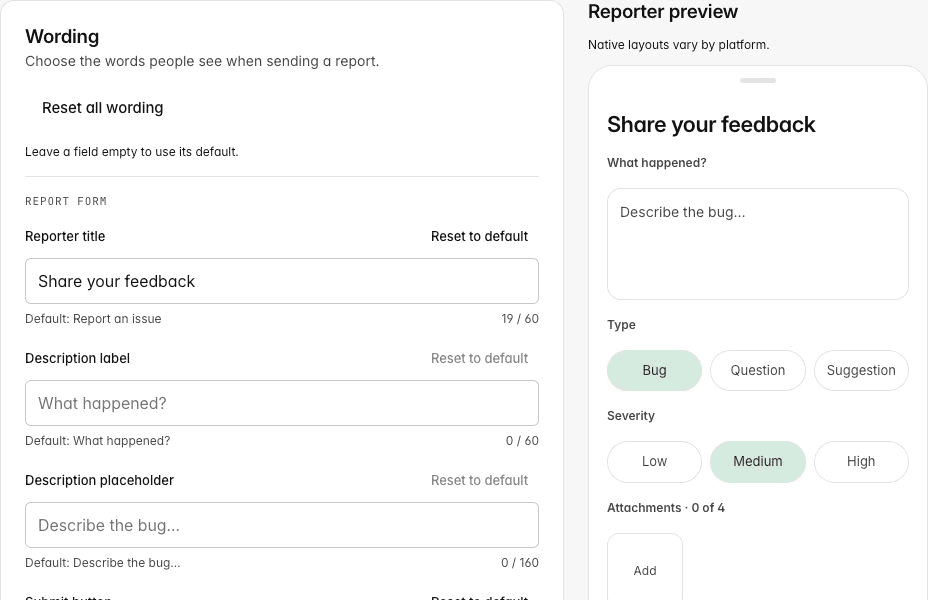Click the 'Default: Describe the bug...' hint
The width and height of the screenshot is (928, 600).
[102, 563]
